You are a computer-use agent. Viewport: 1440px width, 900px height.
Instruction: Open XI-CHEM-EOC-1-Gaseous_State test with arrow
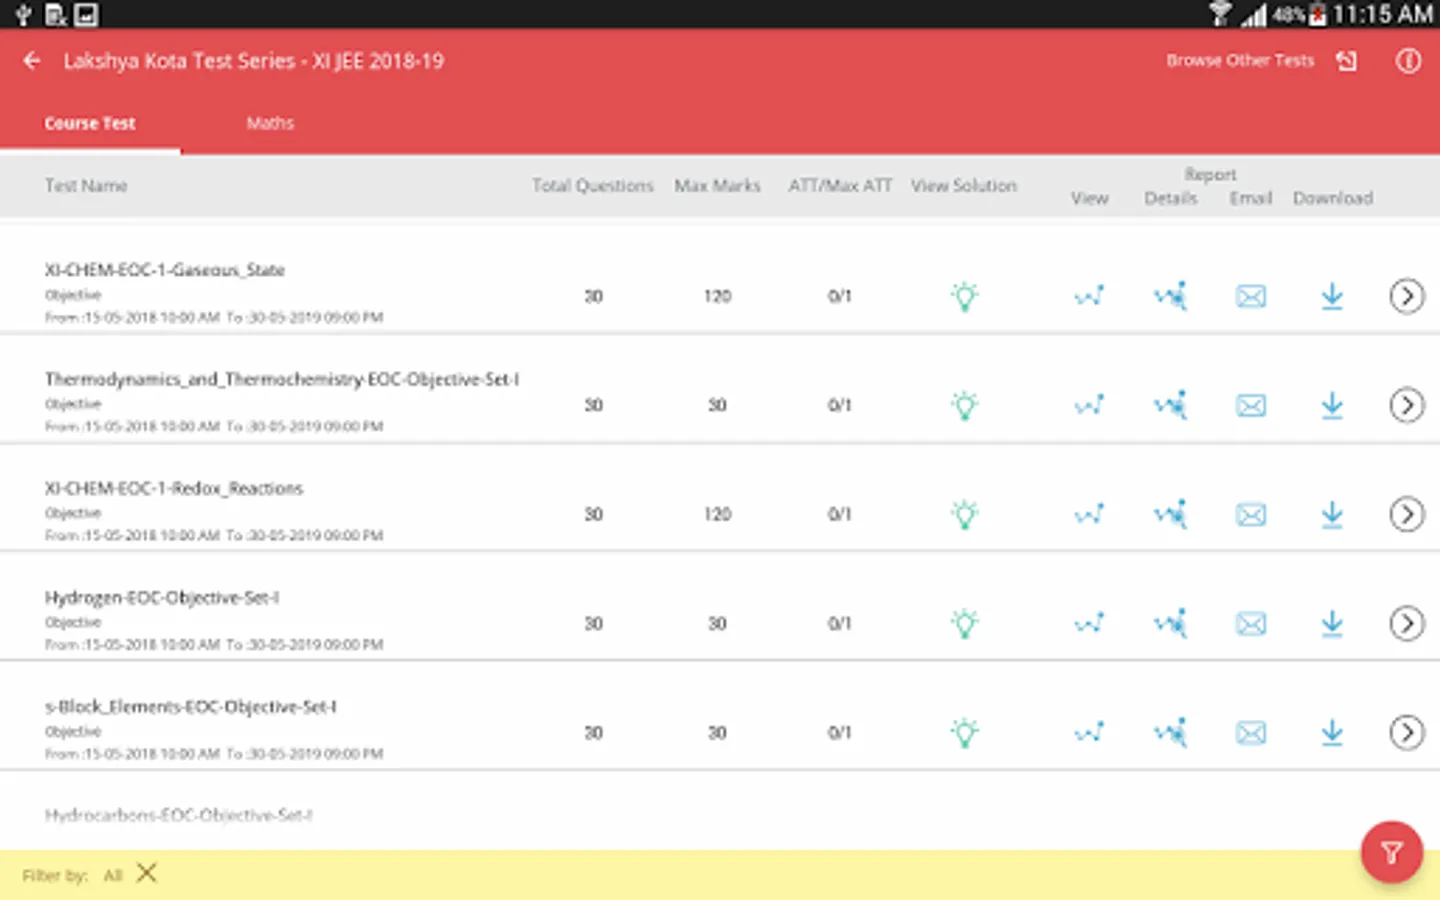(x=1407, y=296)
